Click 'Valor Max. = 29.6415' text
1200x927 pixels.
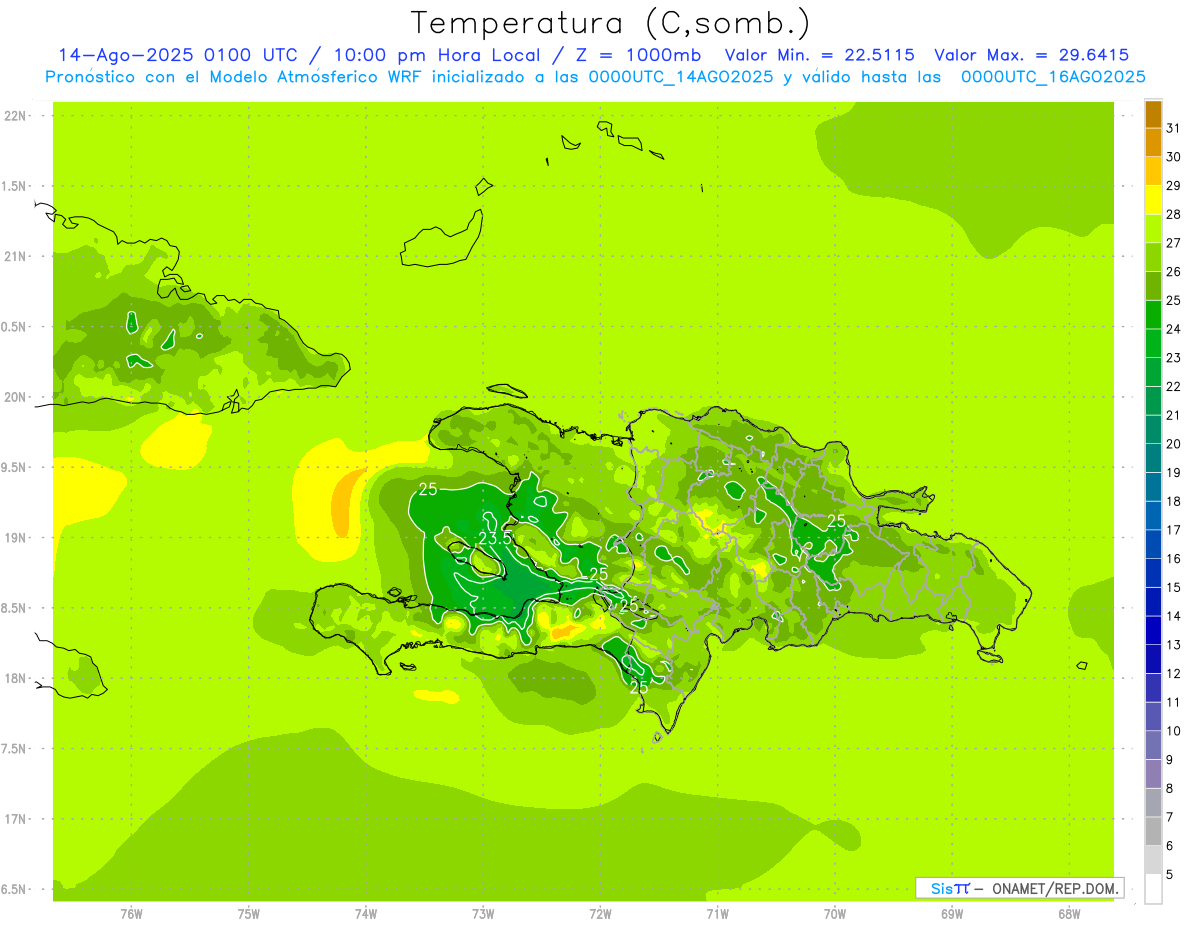tap(1032, 55)
